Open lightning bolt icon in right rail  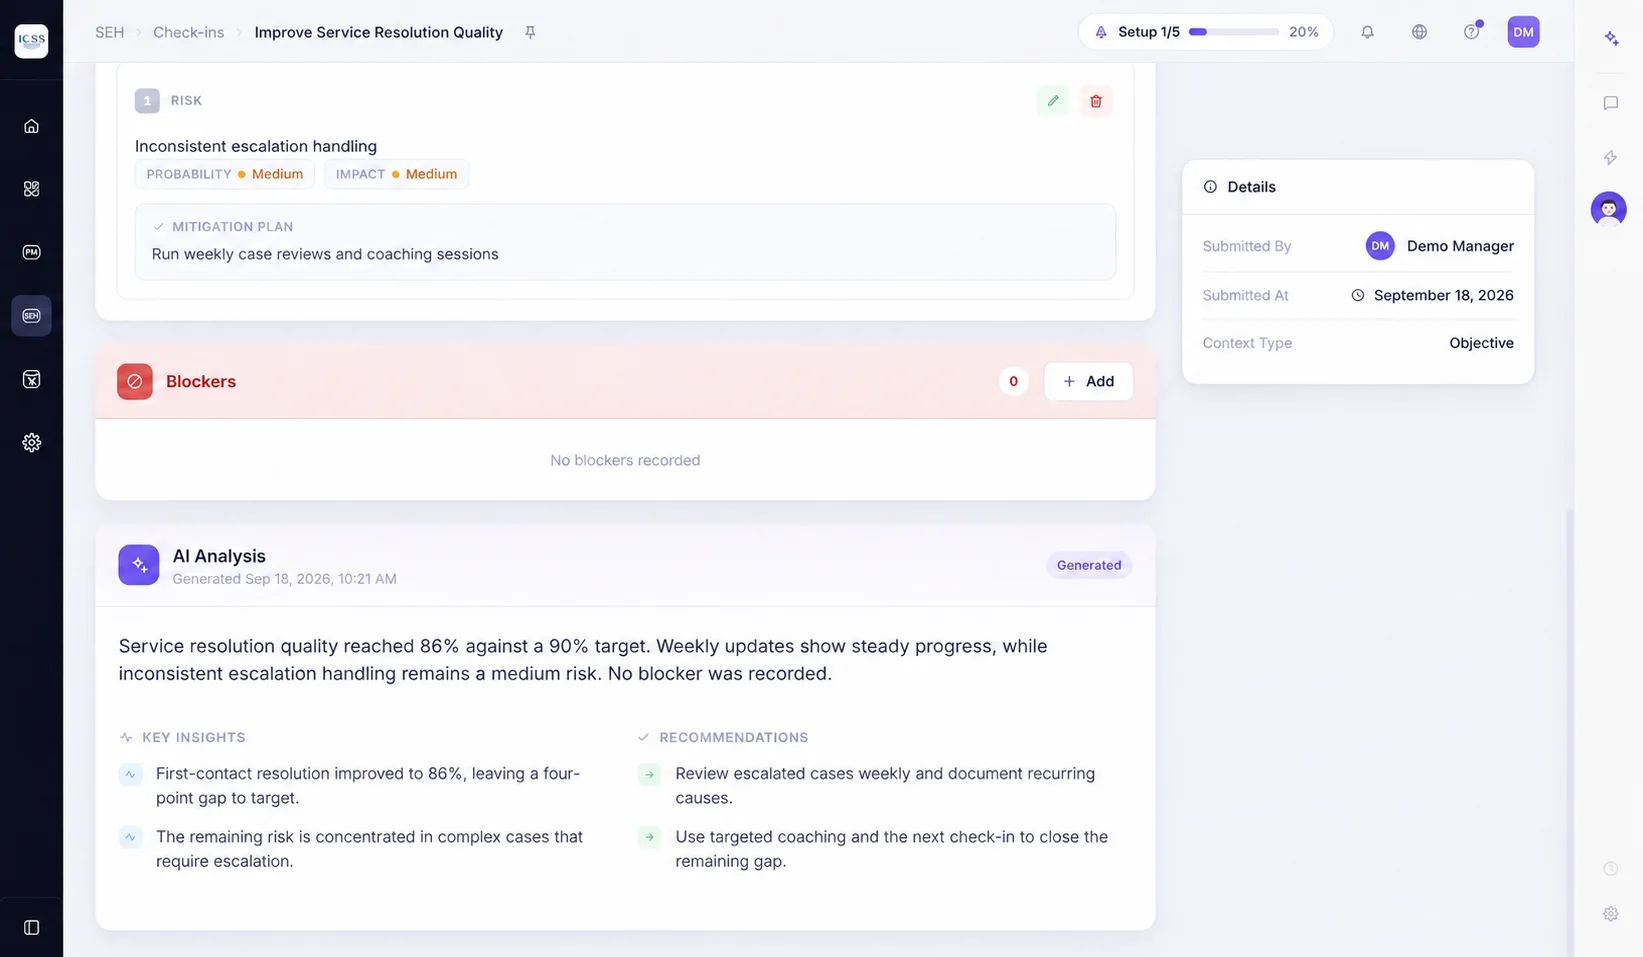[1610, 157]
